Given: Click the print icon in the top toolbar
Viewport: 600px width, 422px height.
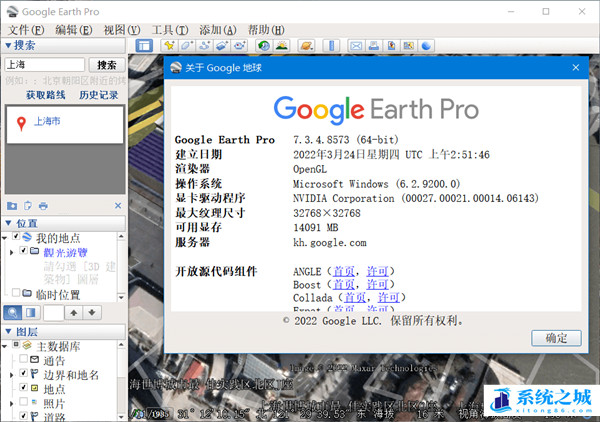Looking at the screenshot, I should pyautogui.click(x=373, y=46).
